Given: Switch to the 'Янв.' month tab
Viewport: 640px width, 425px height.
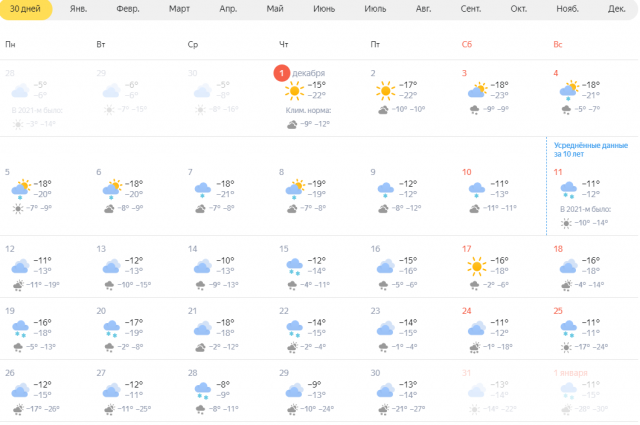Looking at the screenshot, I should tap(78, 9).
